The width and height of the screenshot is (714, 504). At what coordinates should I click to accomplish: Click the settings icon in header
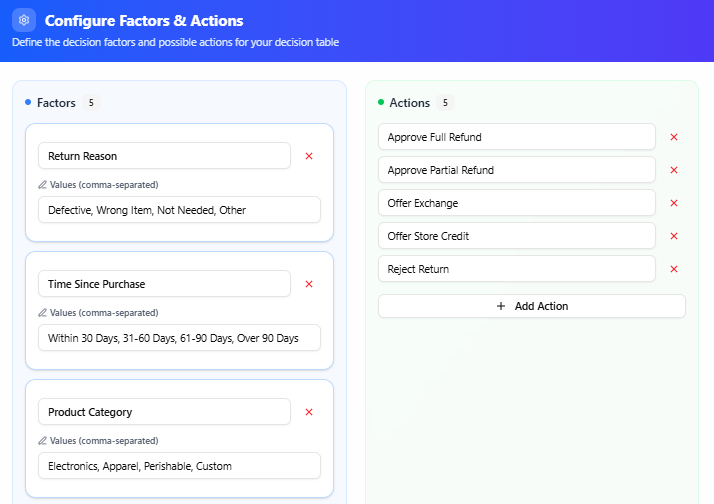24,20
